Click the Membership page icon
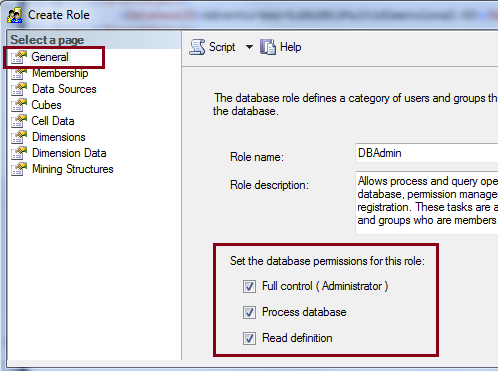 [x=19, y=74]
